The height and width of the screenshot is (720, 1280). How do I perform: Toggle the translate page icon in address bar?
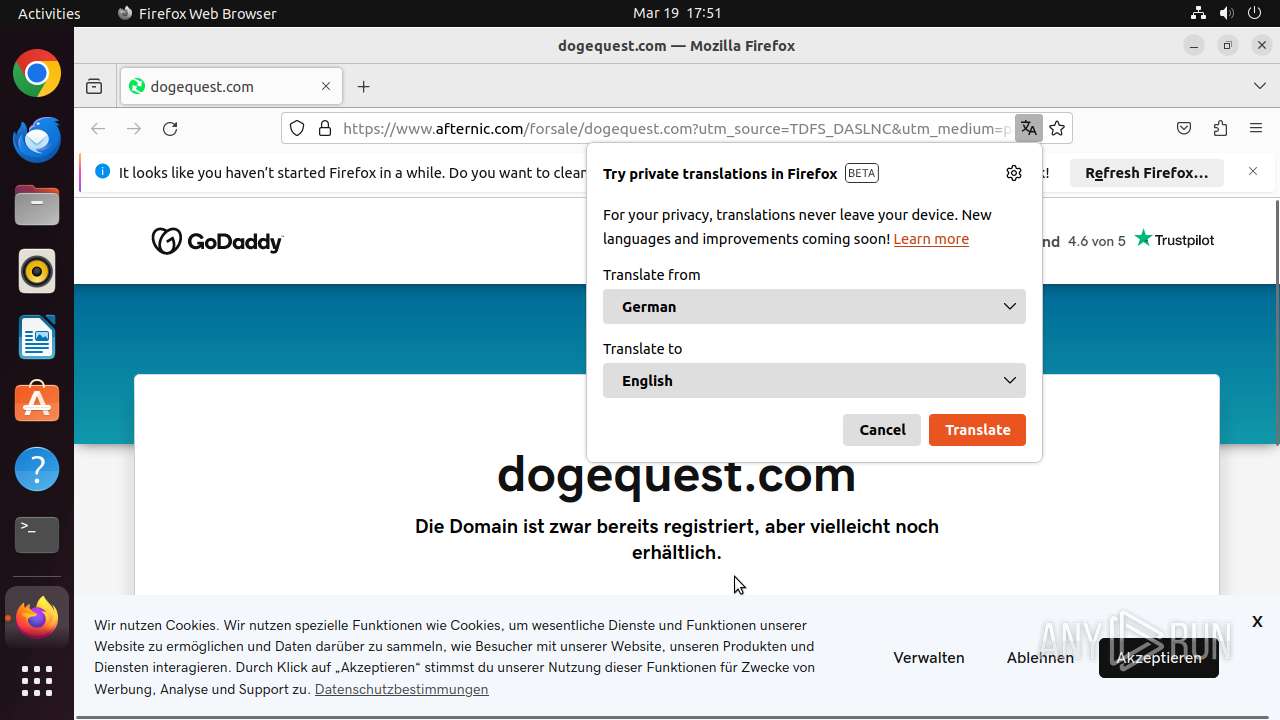(x=1028, y=128)
